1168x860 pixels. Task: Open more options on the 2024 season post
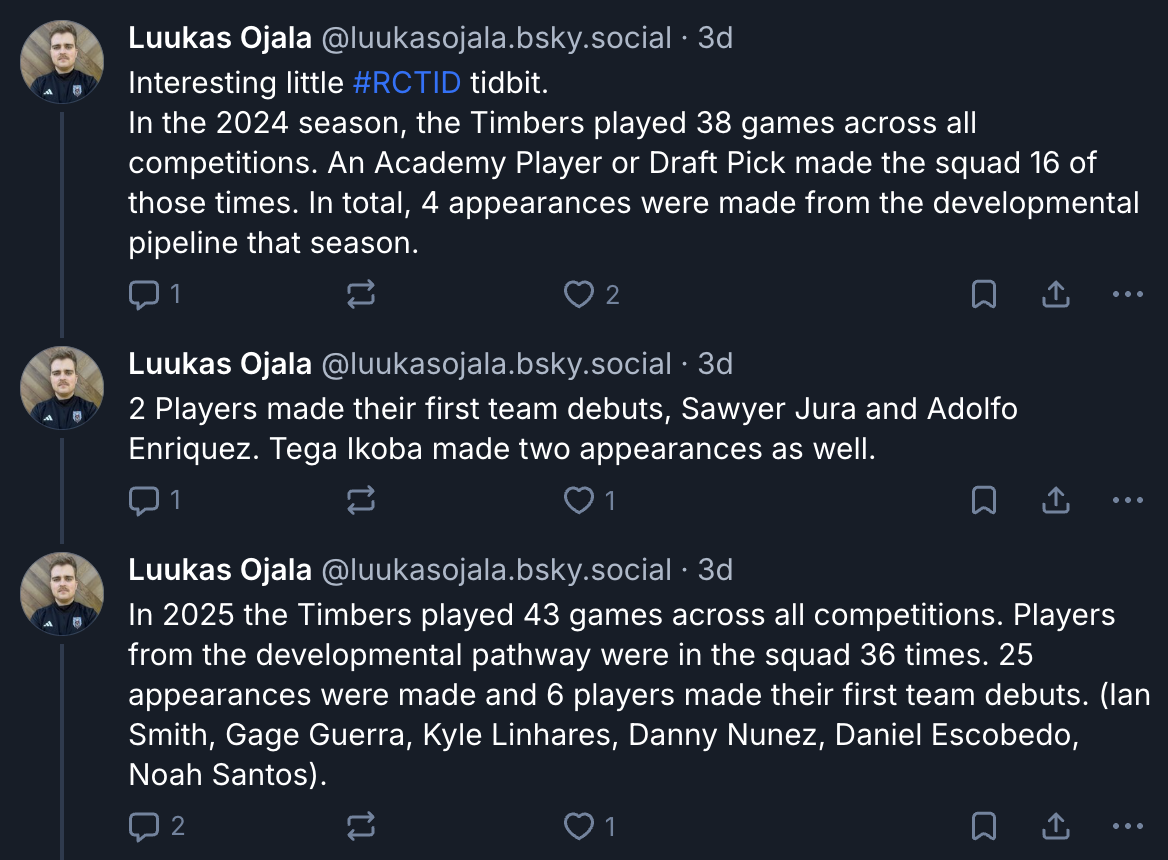[x=1127, y=294]
